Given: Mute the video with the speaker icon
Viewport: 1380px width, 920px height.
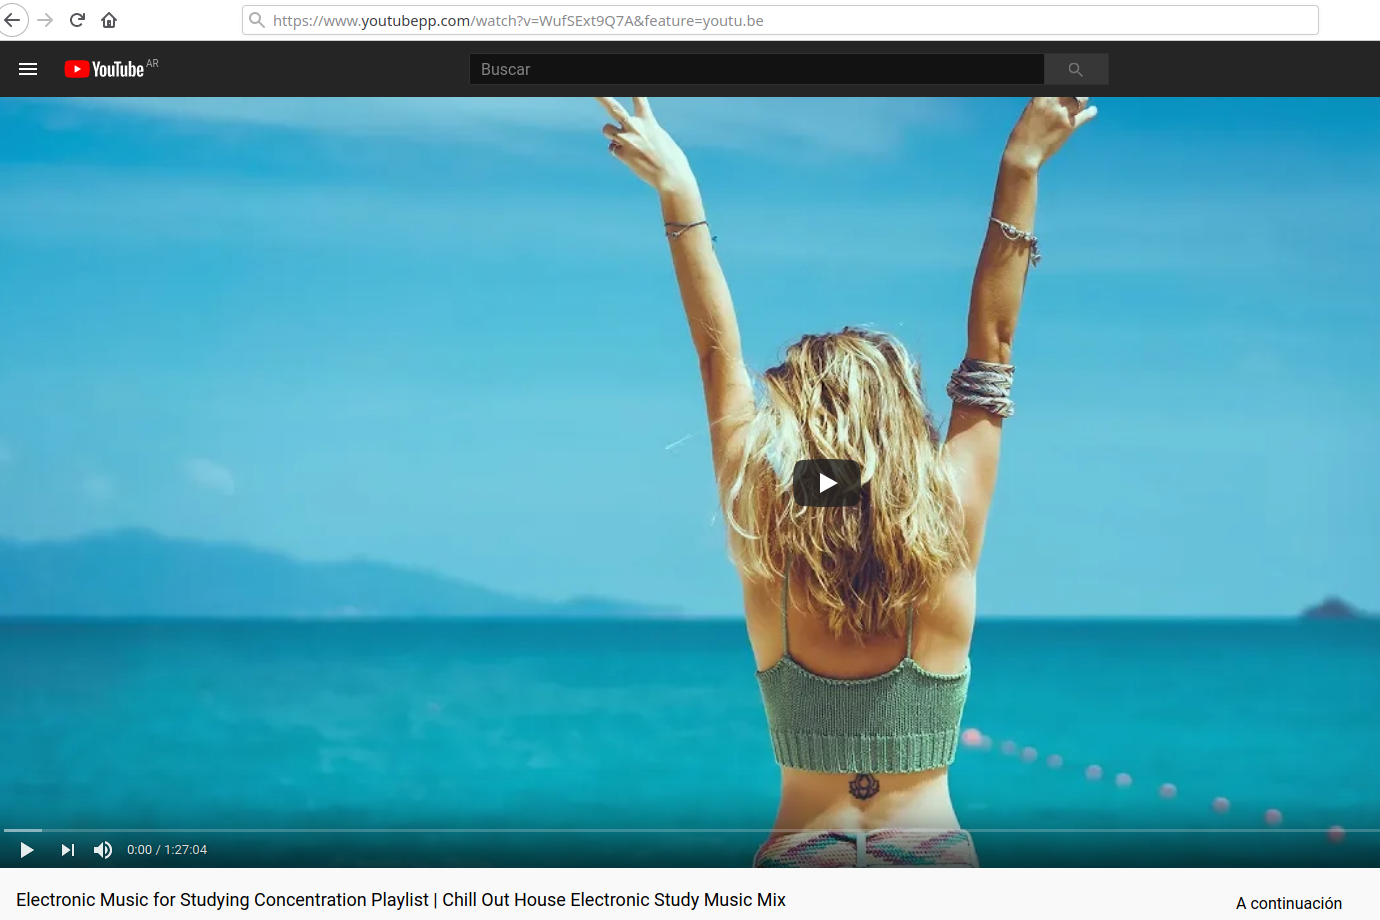Looking at the screenshot, I should (x=103, y=850).
